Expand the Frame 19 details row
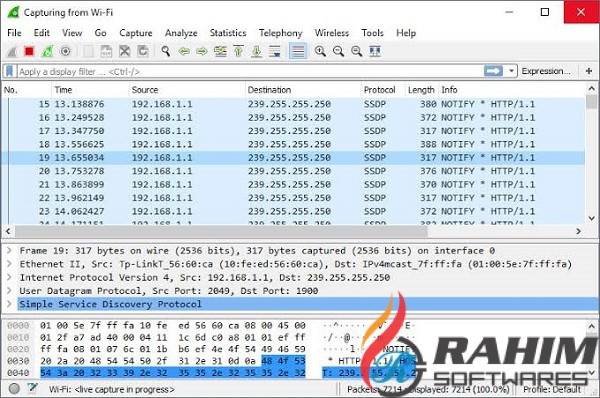This screenshot has width=600, height=398. (x=10, y=251)
